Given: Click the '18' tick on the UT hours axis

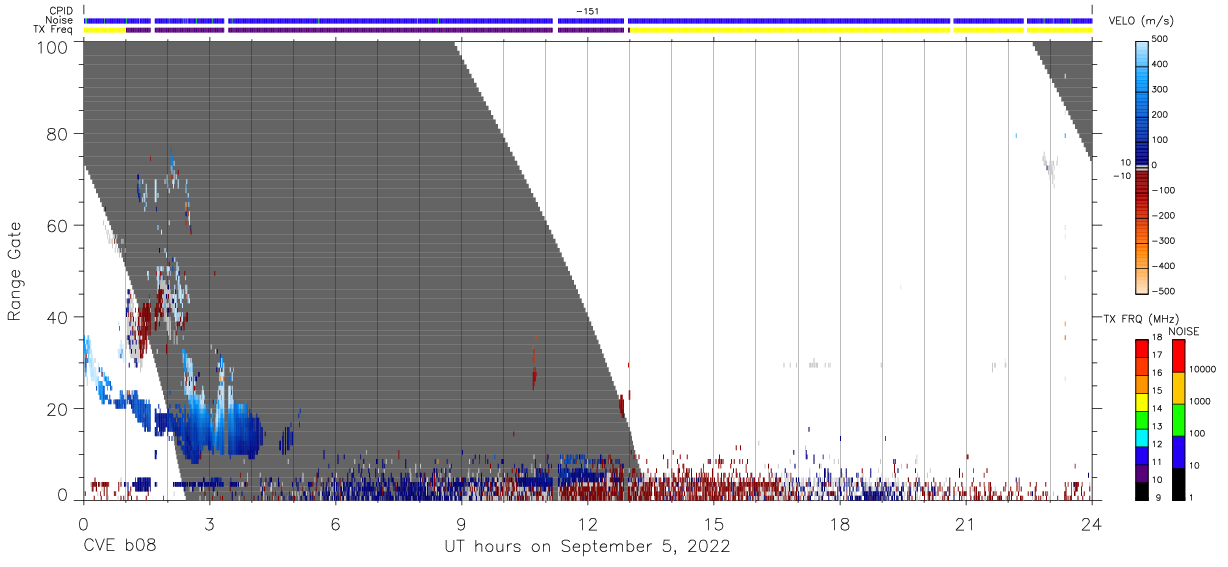Looking at the screenshot, I should coord(840,523).
